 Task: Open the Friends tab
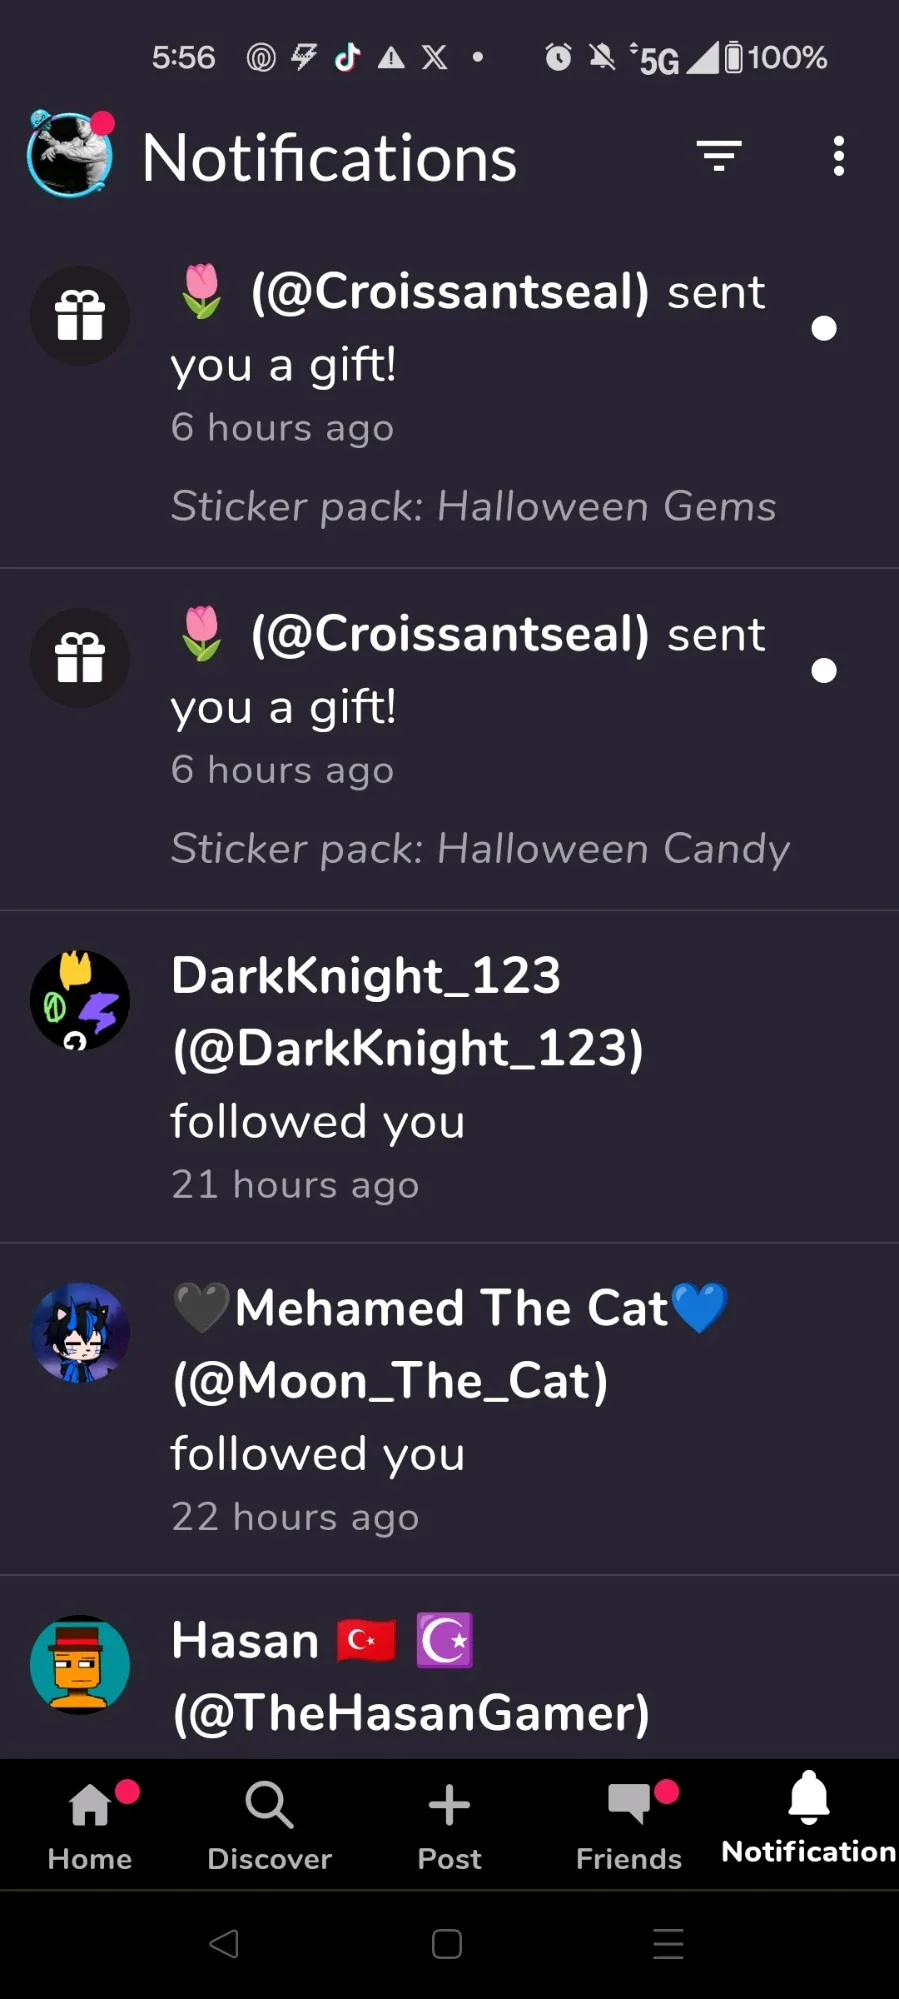click(x=629, y=1825)
